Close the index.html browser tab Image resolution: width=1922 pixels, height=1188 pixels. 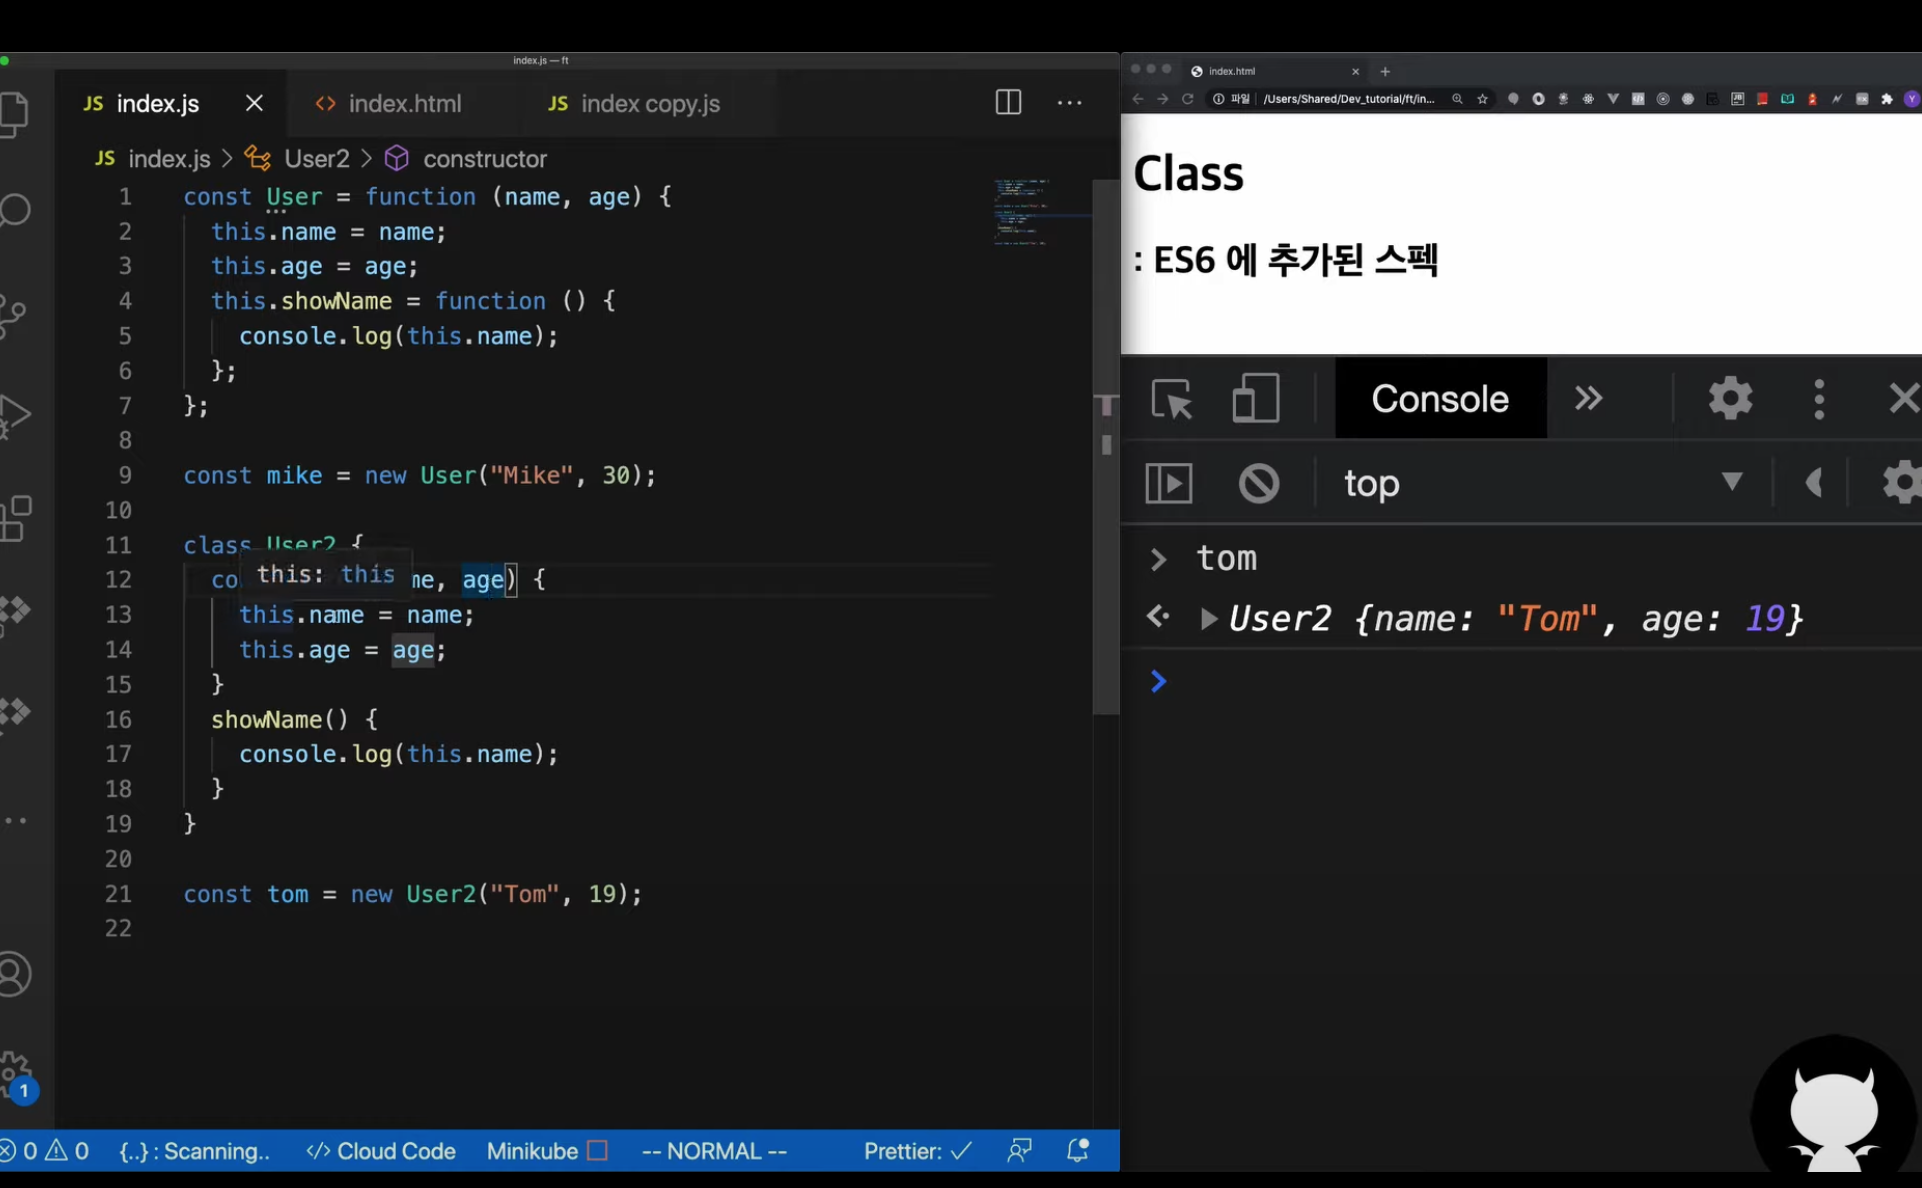1356,71
